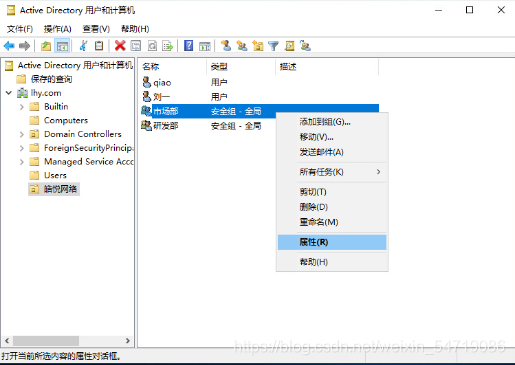Click the blue Back arrow toolbar icon

tap(9, 46)
